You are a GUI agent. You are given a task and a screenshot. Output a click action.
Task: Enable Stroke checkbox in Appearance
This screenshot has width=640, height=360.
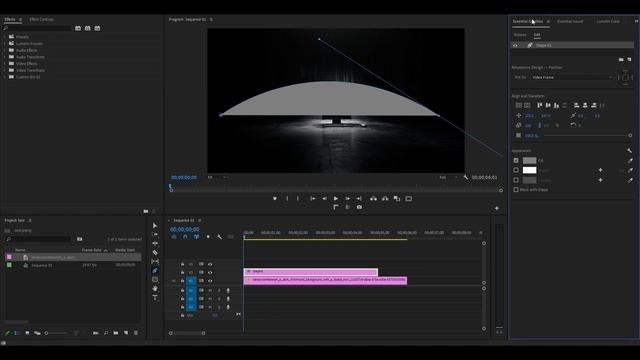pyautogui.click(x=516, y=170)
